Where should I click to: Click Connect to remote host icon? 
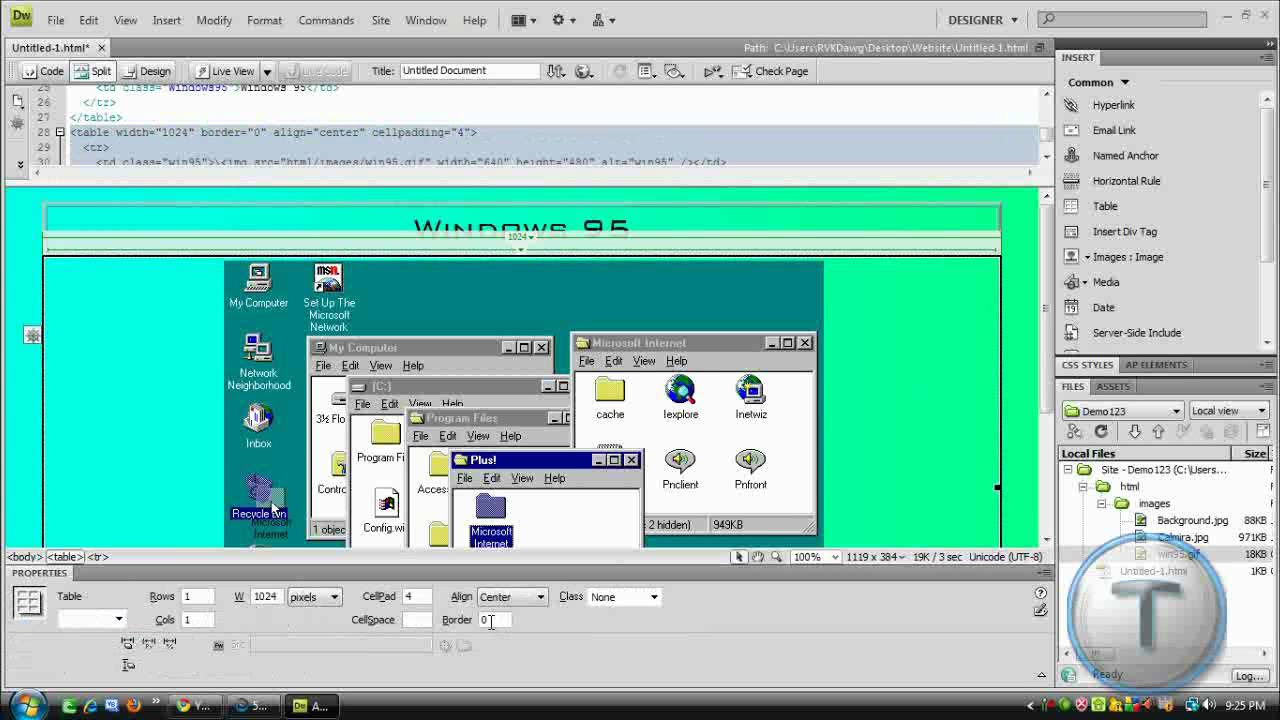(1075, 432)
